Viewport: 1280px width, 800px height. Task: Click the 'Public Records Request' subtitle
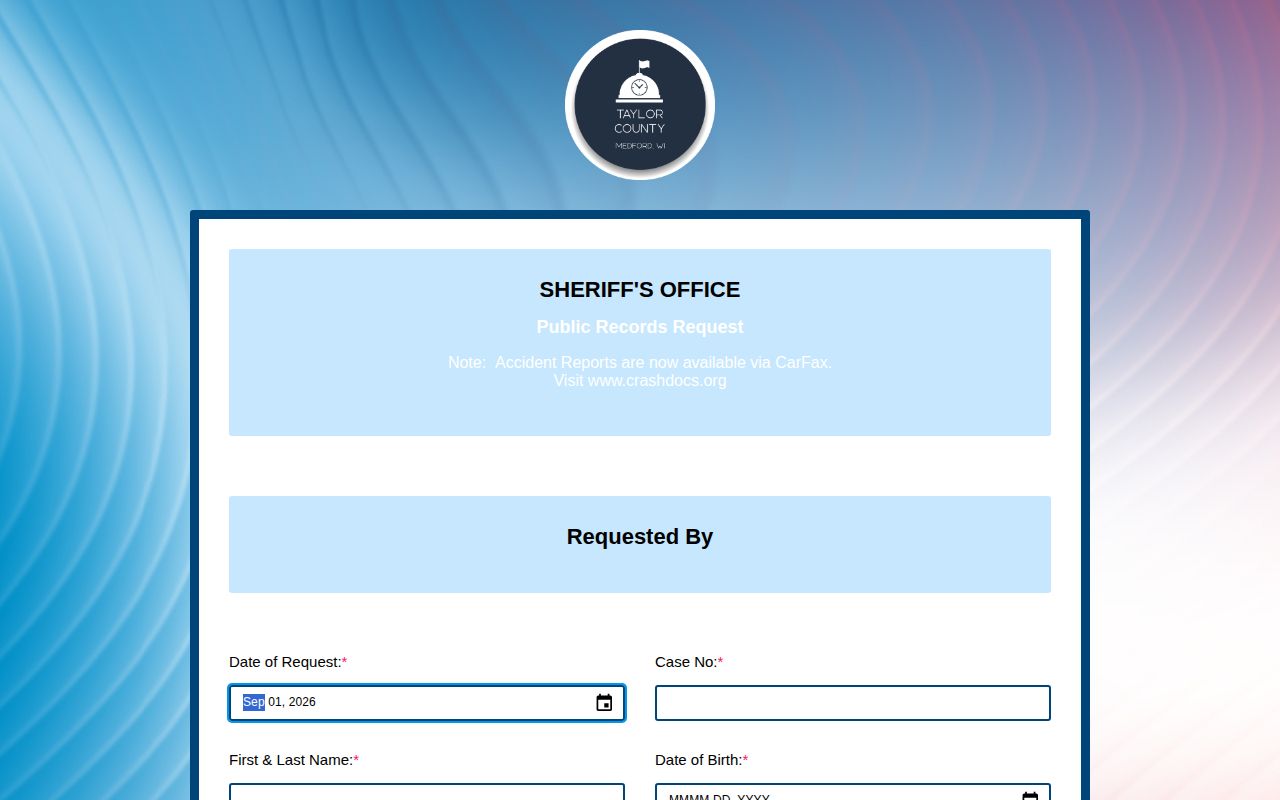tap(640, 327)
